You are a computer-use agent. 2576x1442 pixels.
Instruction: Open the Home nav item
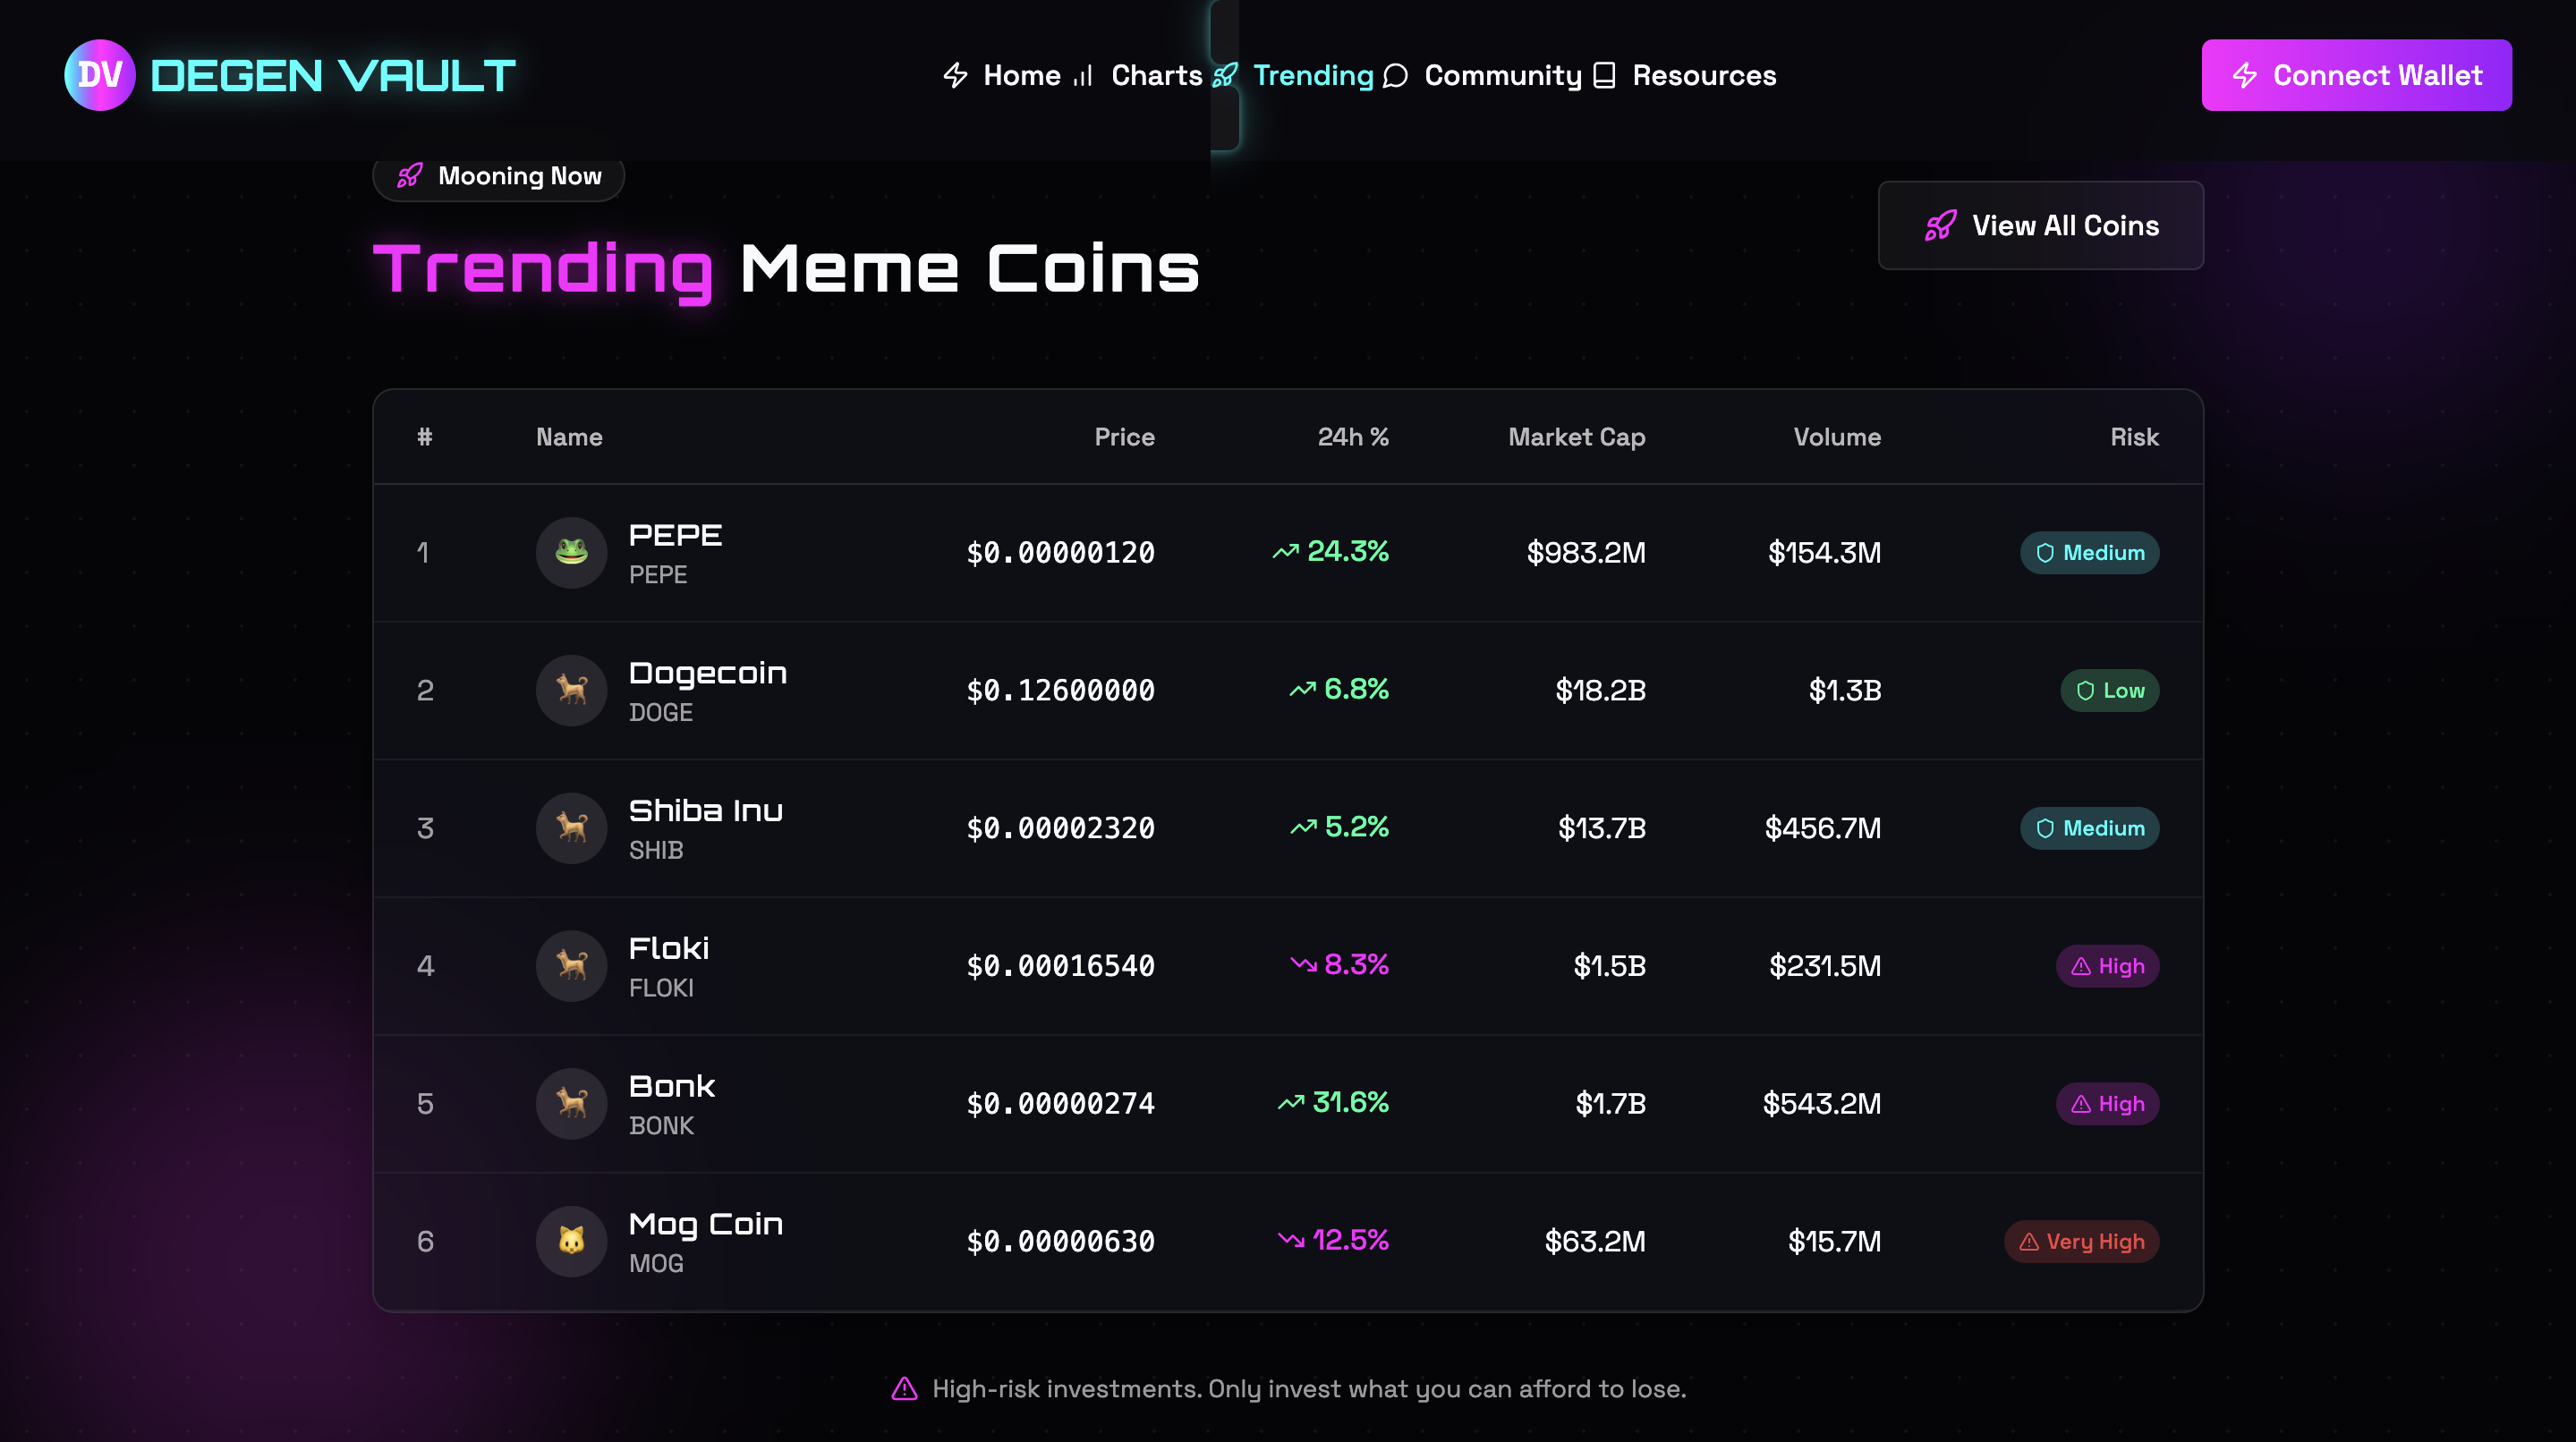pyautogui.click(x=1002, y=75)
